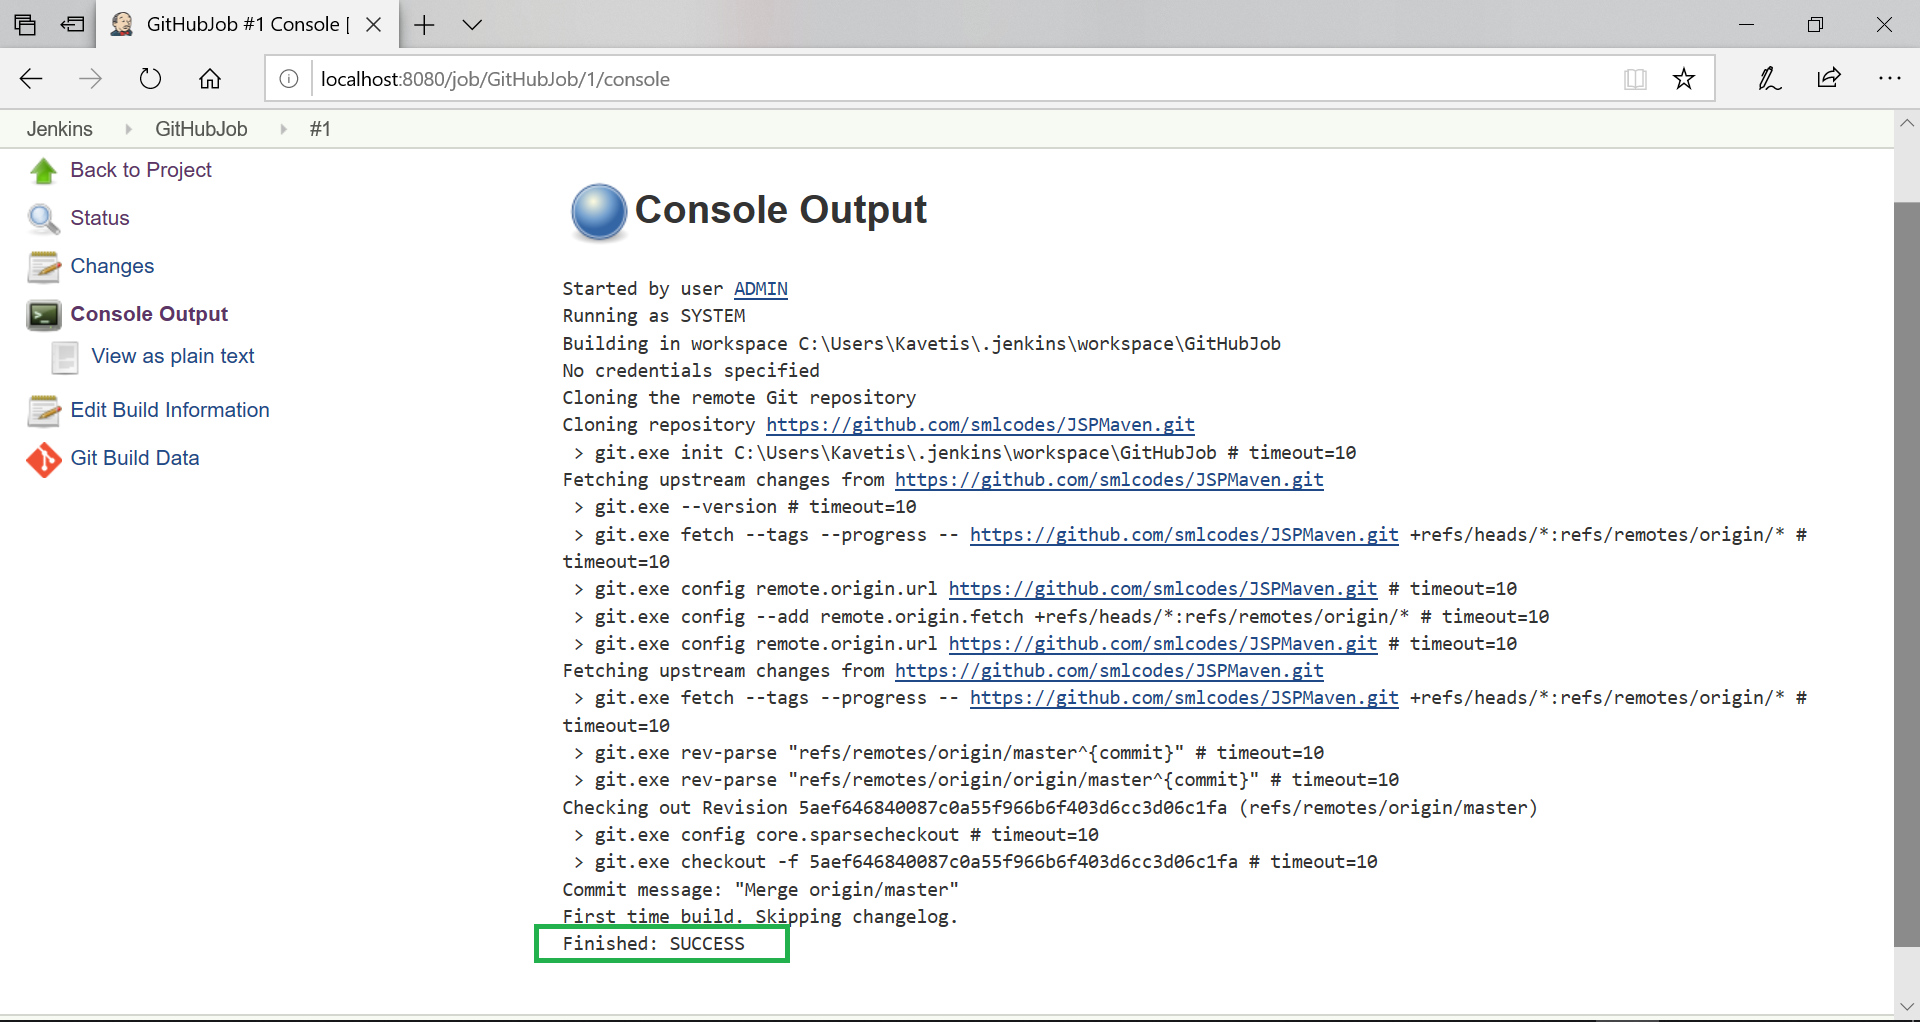Click the View as plain text document icon

(x=65, y=357)
